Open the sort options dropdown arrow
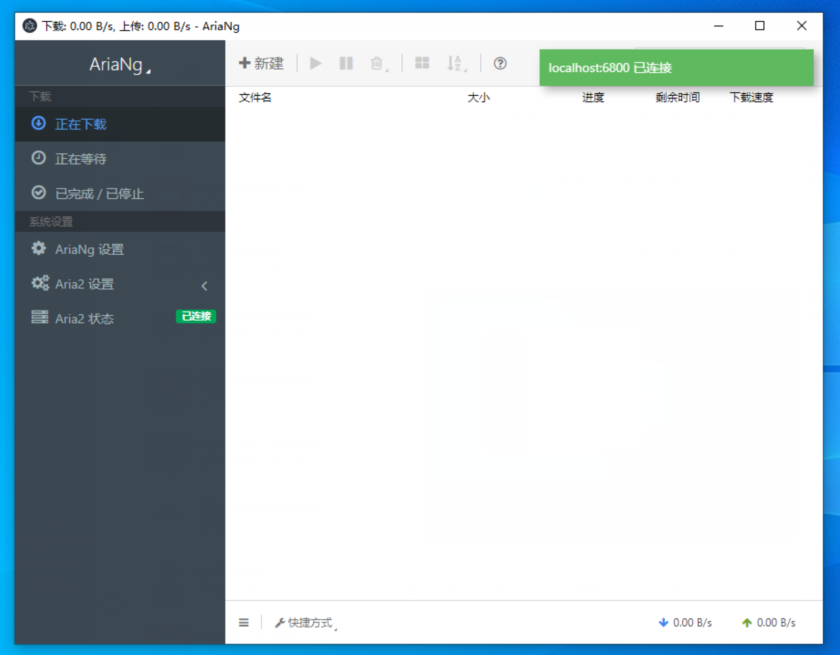This screenshot has width=840, height=655. [465, 68]
